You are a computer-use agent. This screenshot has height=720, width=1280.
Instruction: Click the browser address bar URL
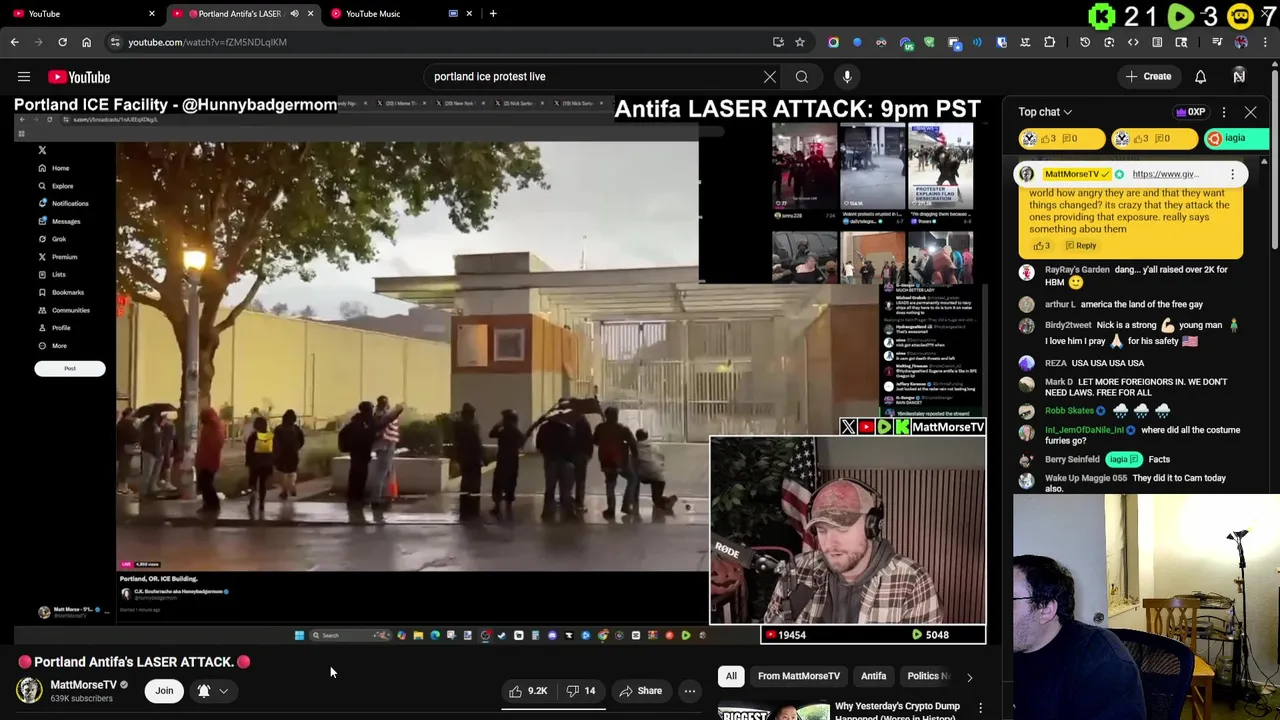(x=208, y=42)
